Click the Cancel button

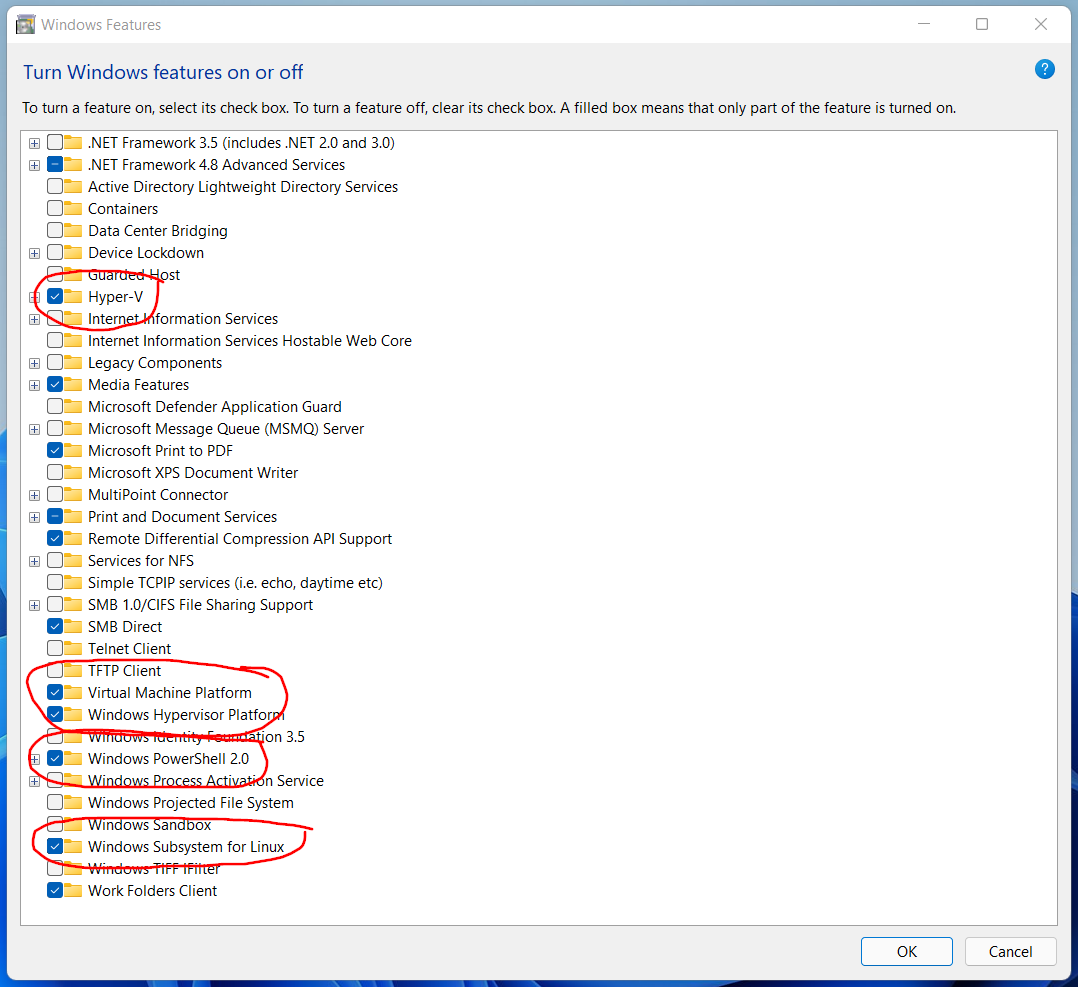coord(1010,951)
